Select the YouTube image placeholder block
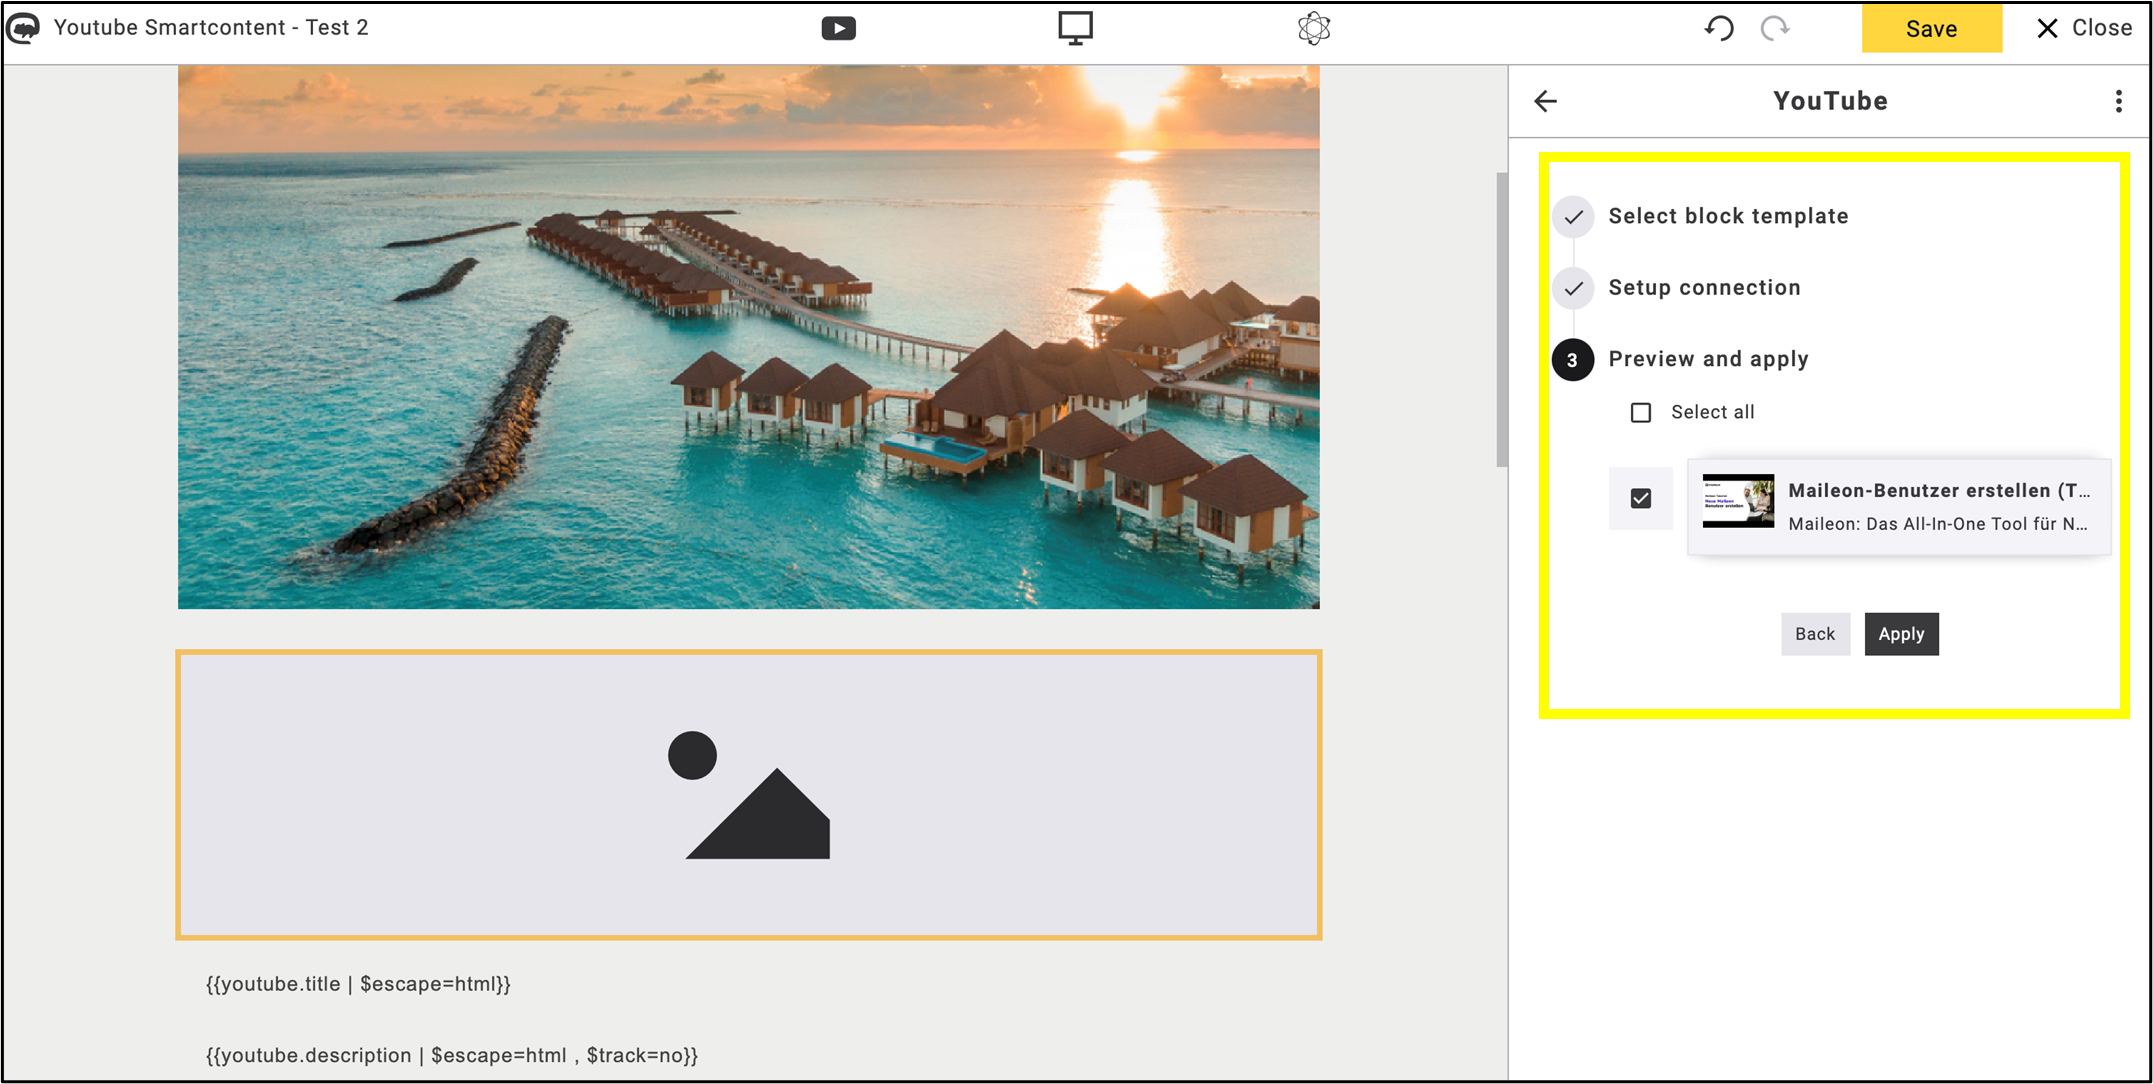Image resolution: width=2153 pixels, height=1084 pixels. click(749, 795)
